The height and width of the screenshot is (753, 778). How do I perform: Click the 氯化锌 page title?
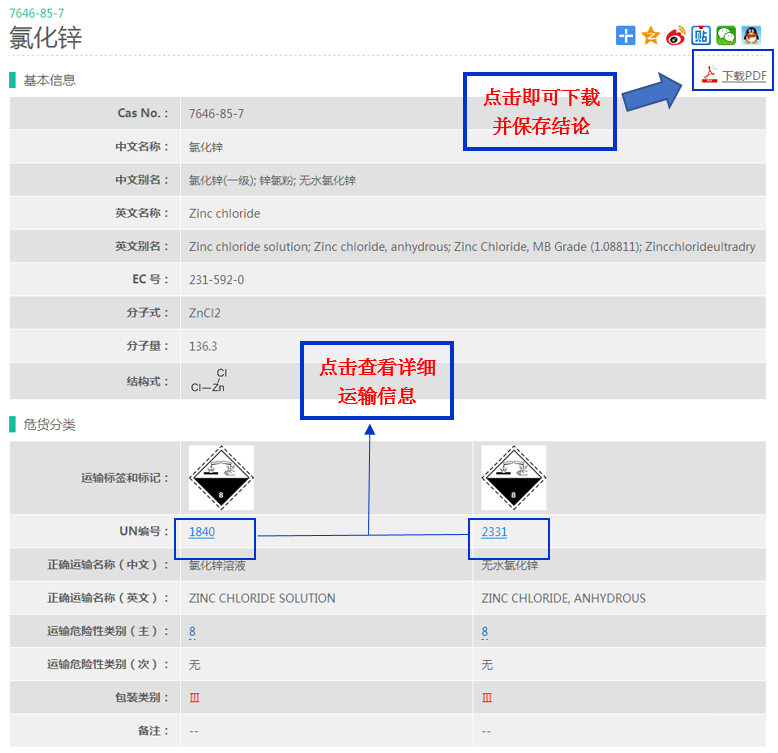coord(46,38)
